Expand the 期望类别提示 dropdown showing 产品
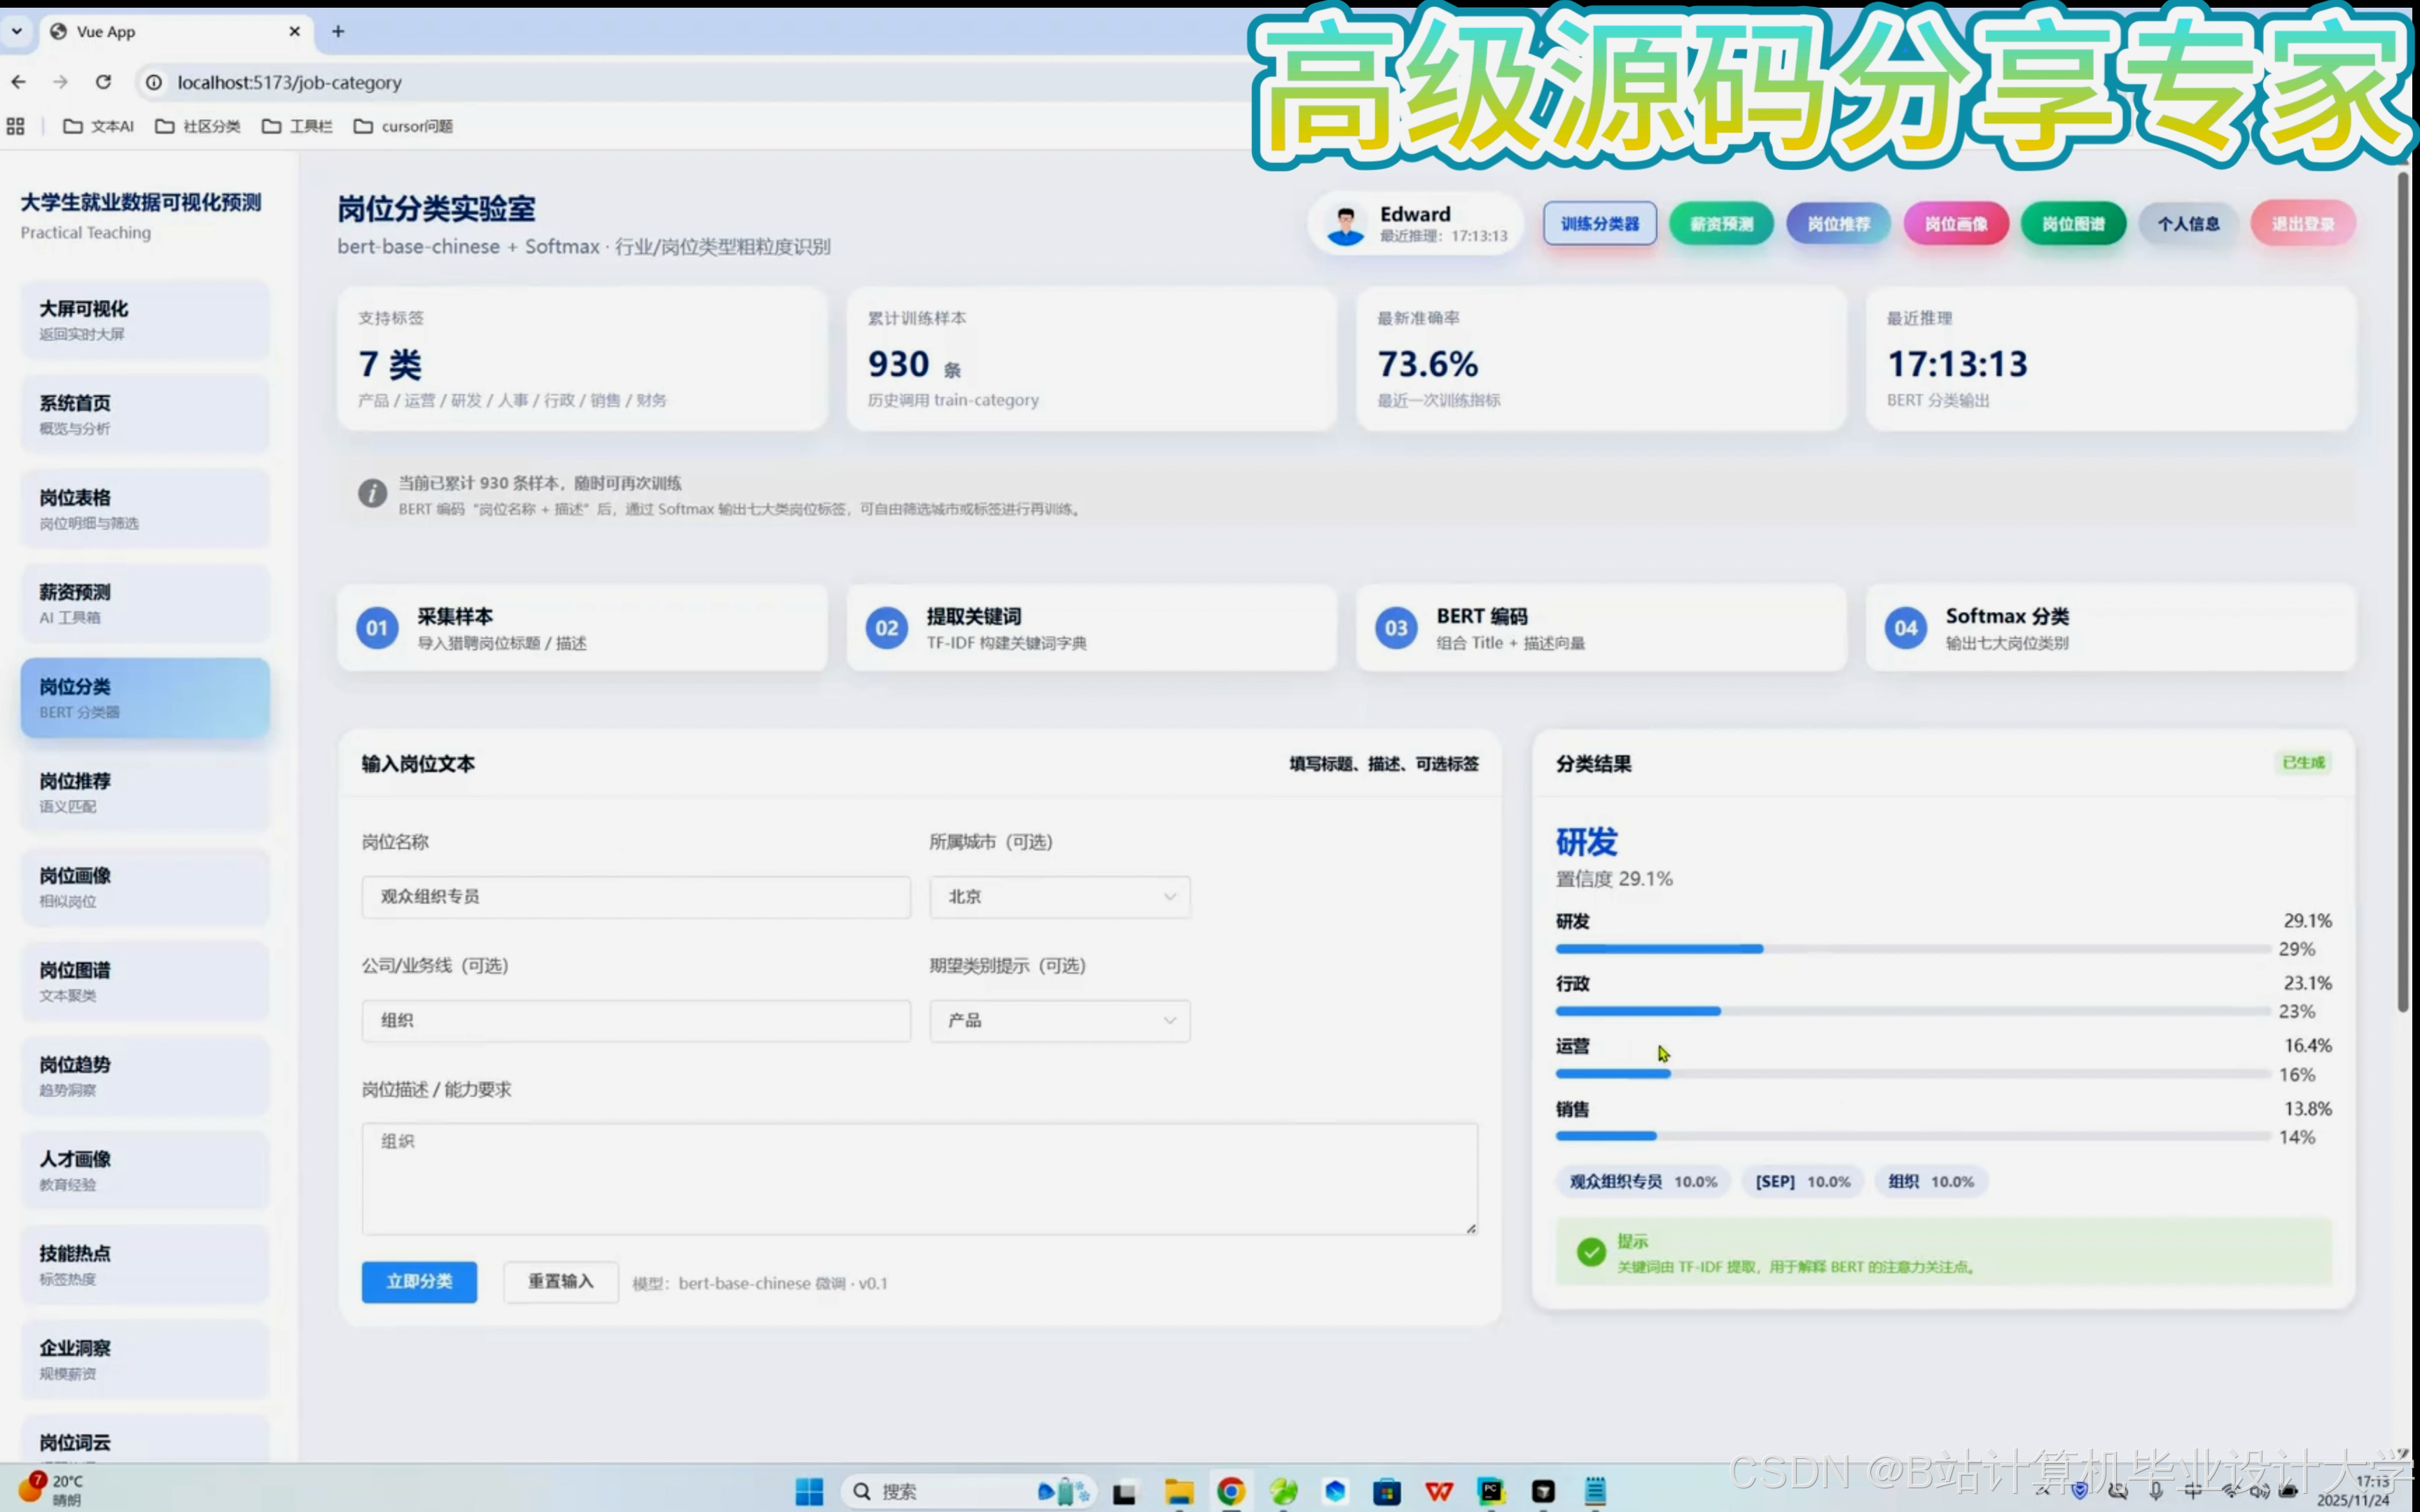 click(x=1059, y=1021)
